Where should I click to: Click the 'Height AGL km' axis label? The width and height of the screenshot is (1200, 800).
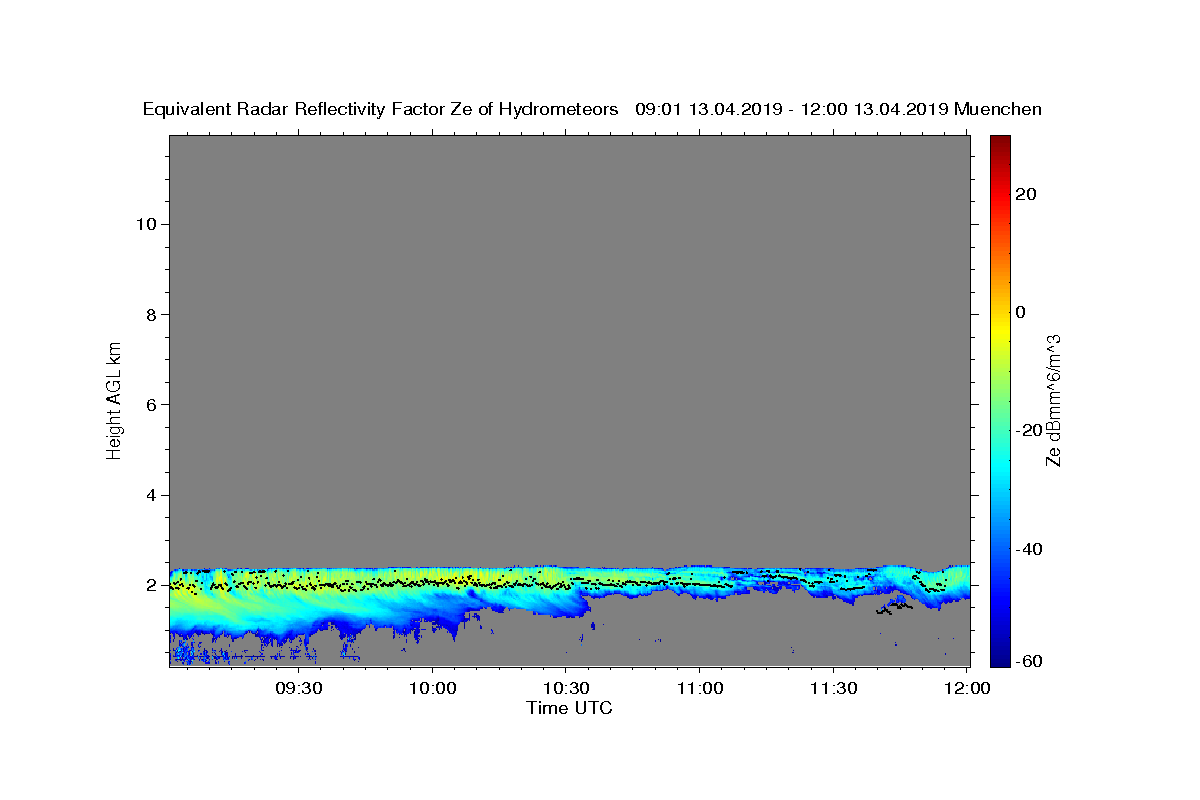[x=115, y=400]
